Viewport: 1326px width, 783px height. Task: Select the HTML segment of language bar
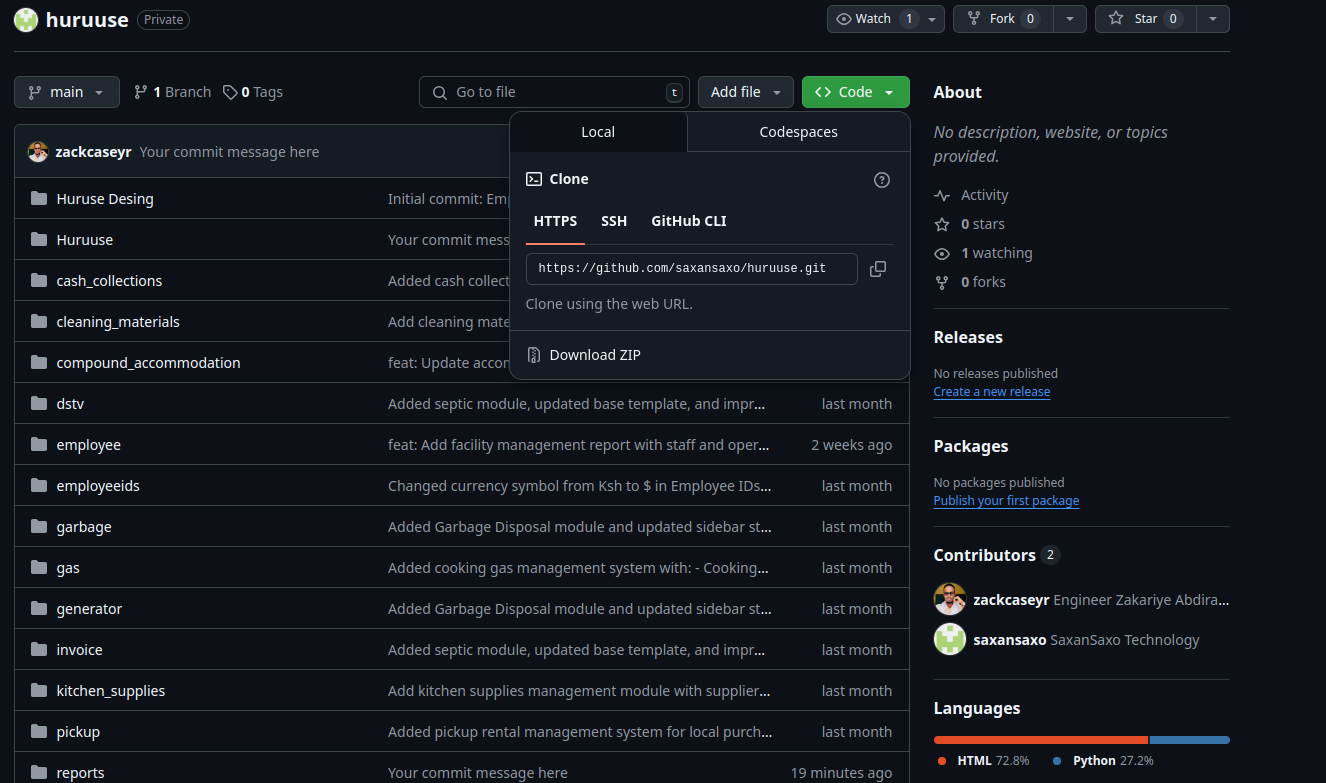(x=1041, y=740)
